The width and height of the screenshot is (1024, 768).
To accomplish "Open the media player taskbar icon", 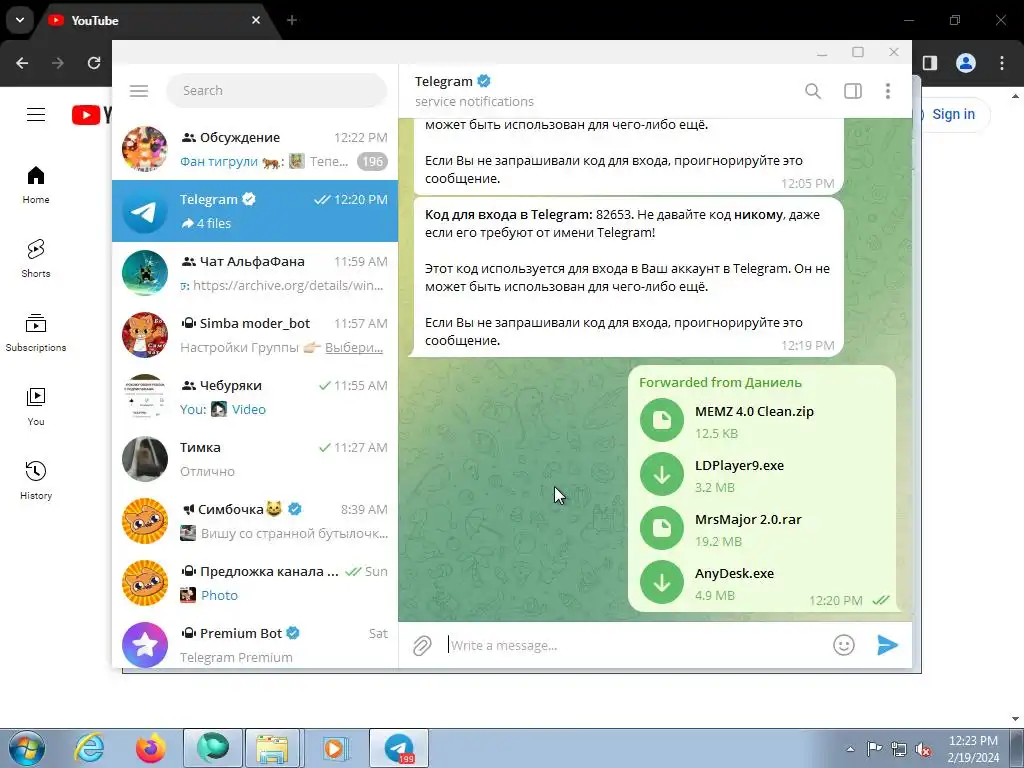I will [x=334, y=748].
